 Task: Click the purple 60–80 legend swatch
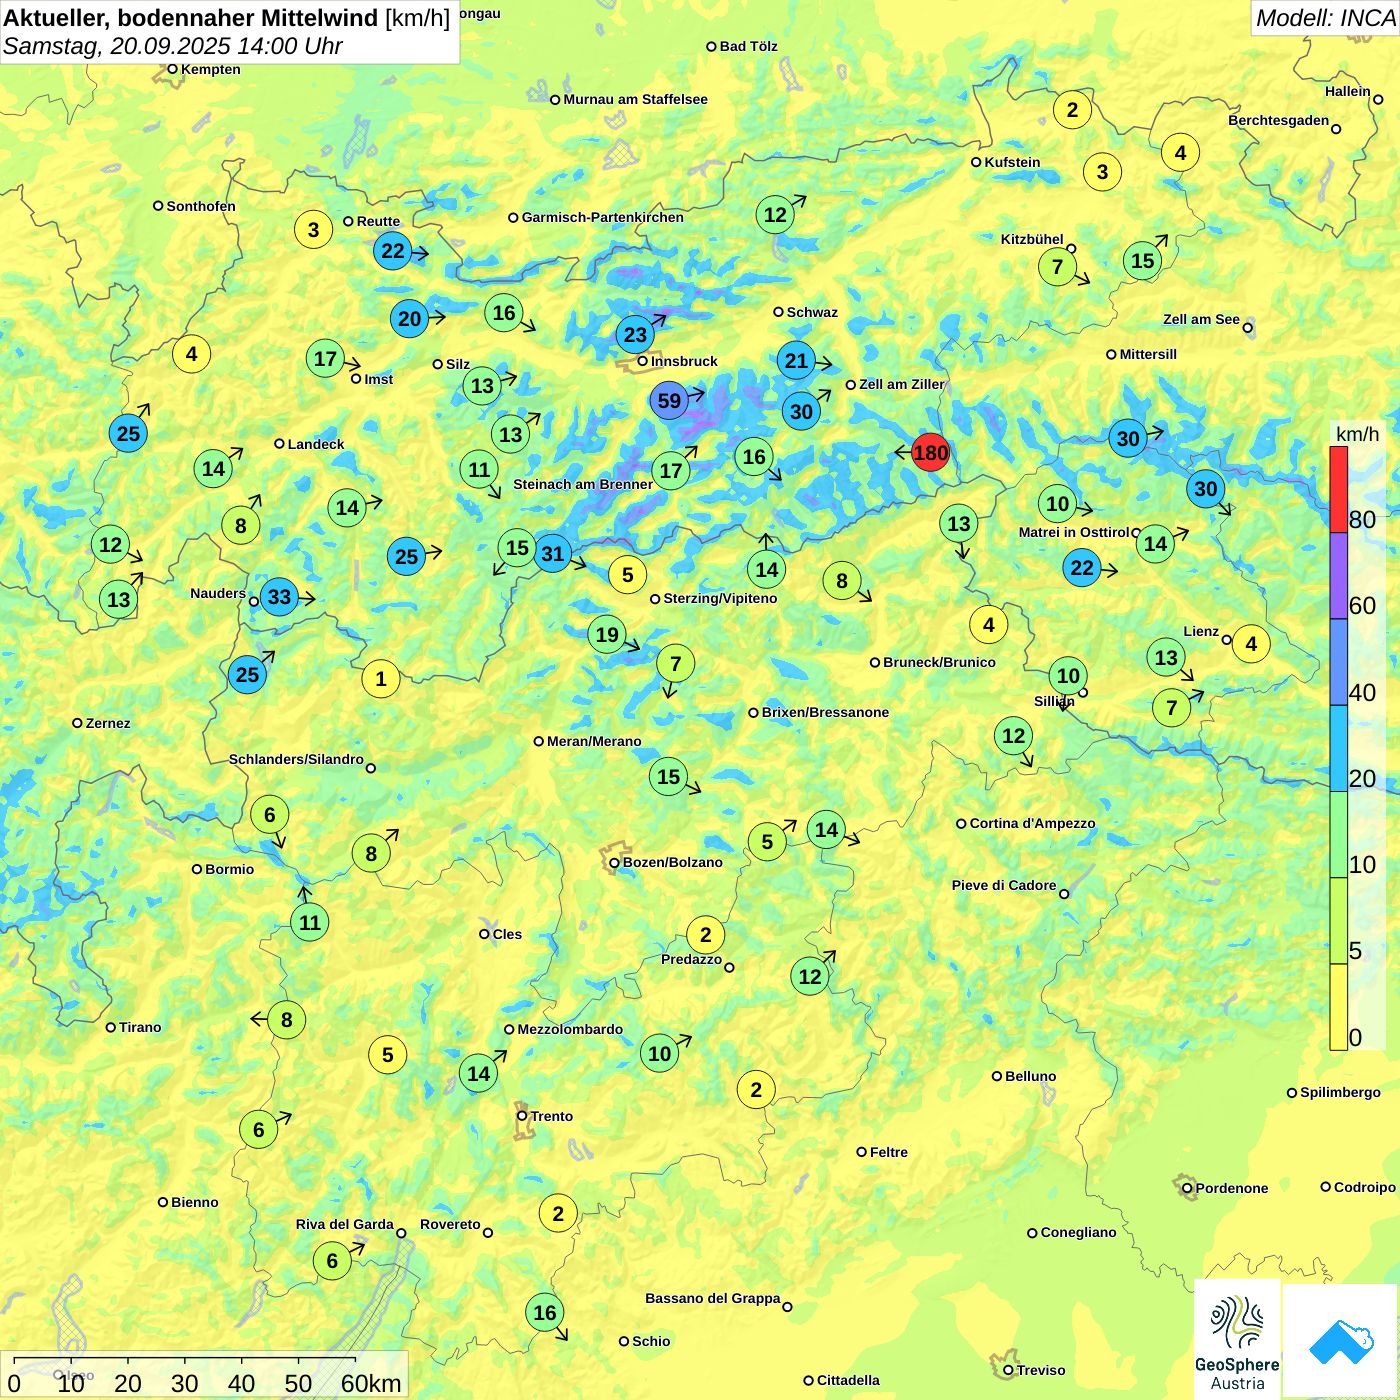pos(1338,576)
